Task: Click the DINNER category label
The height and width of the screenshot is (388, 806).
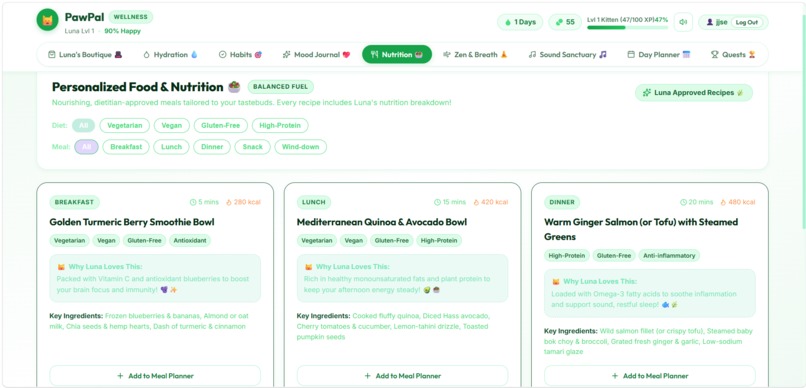Action: click(562, 202)
